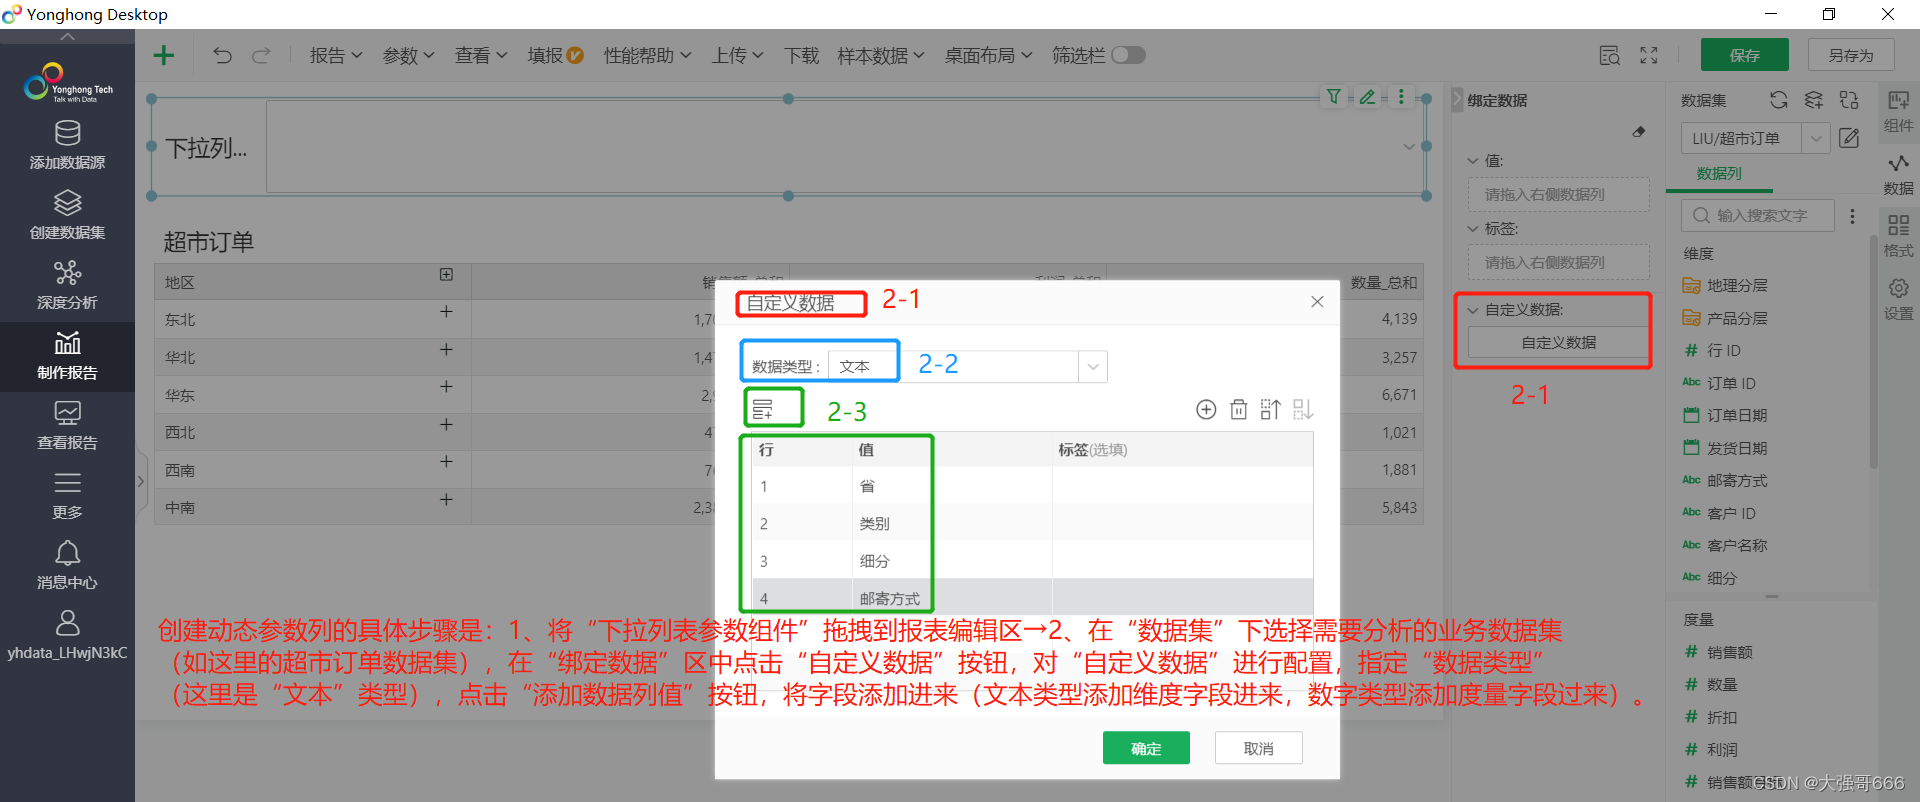
Task: Select Make Report (制作报告) in sidebar
Action: [x=67, y=356]
